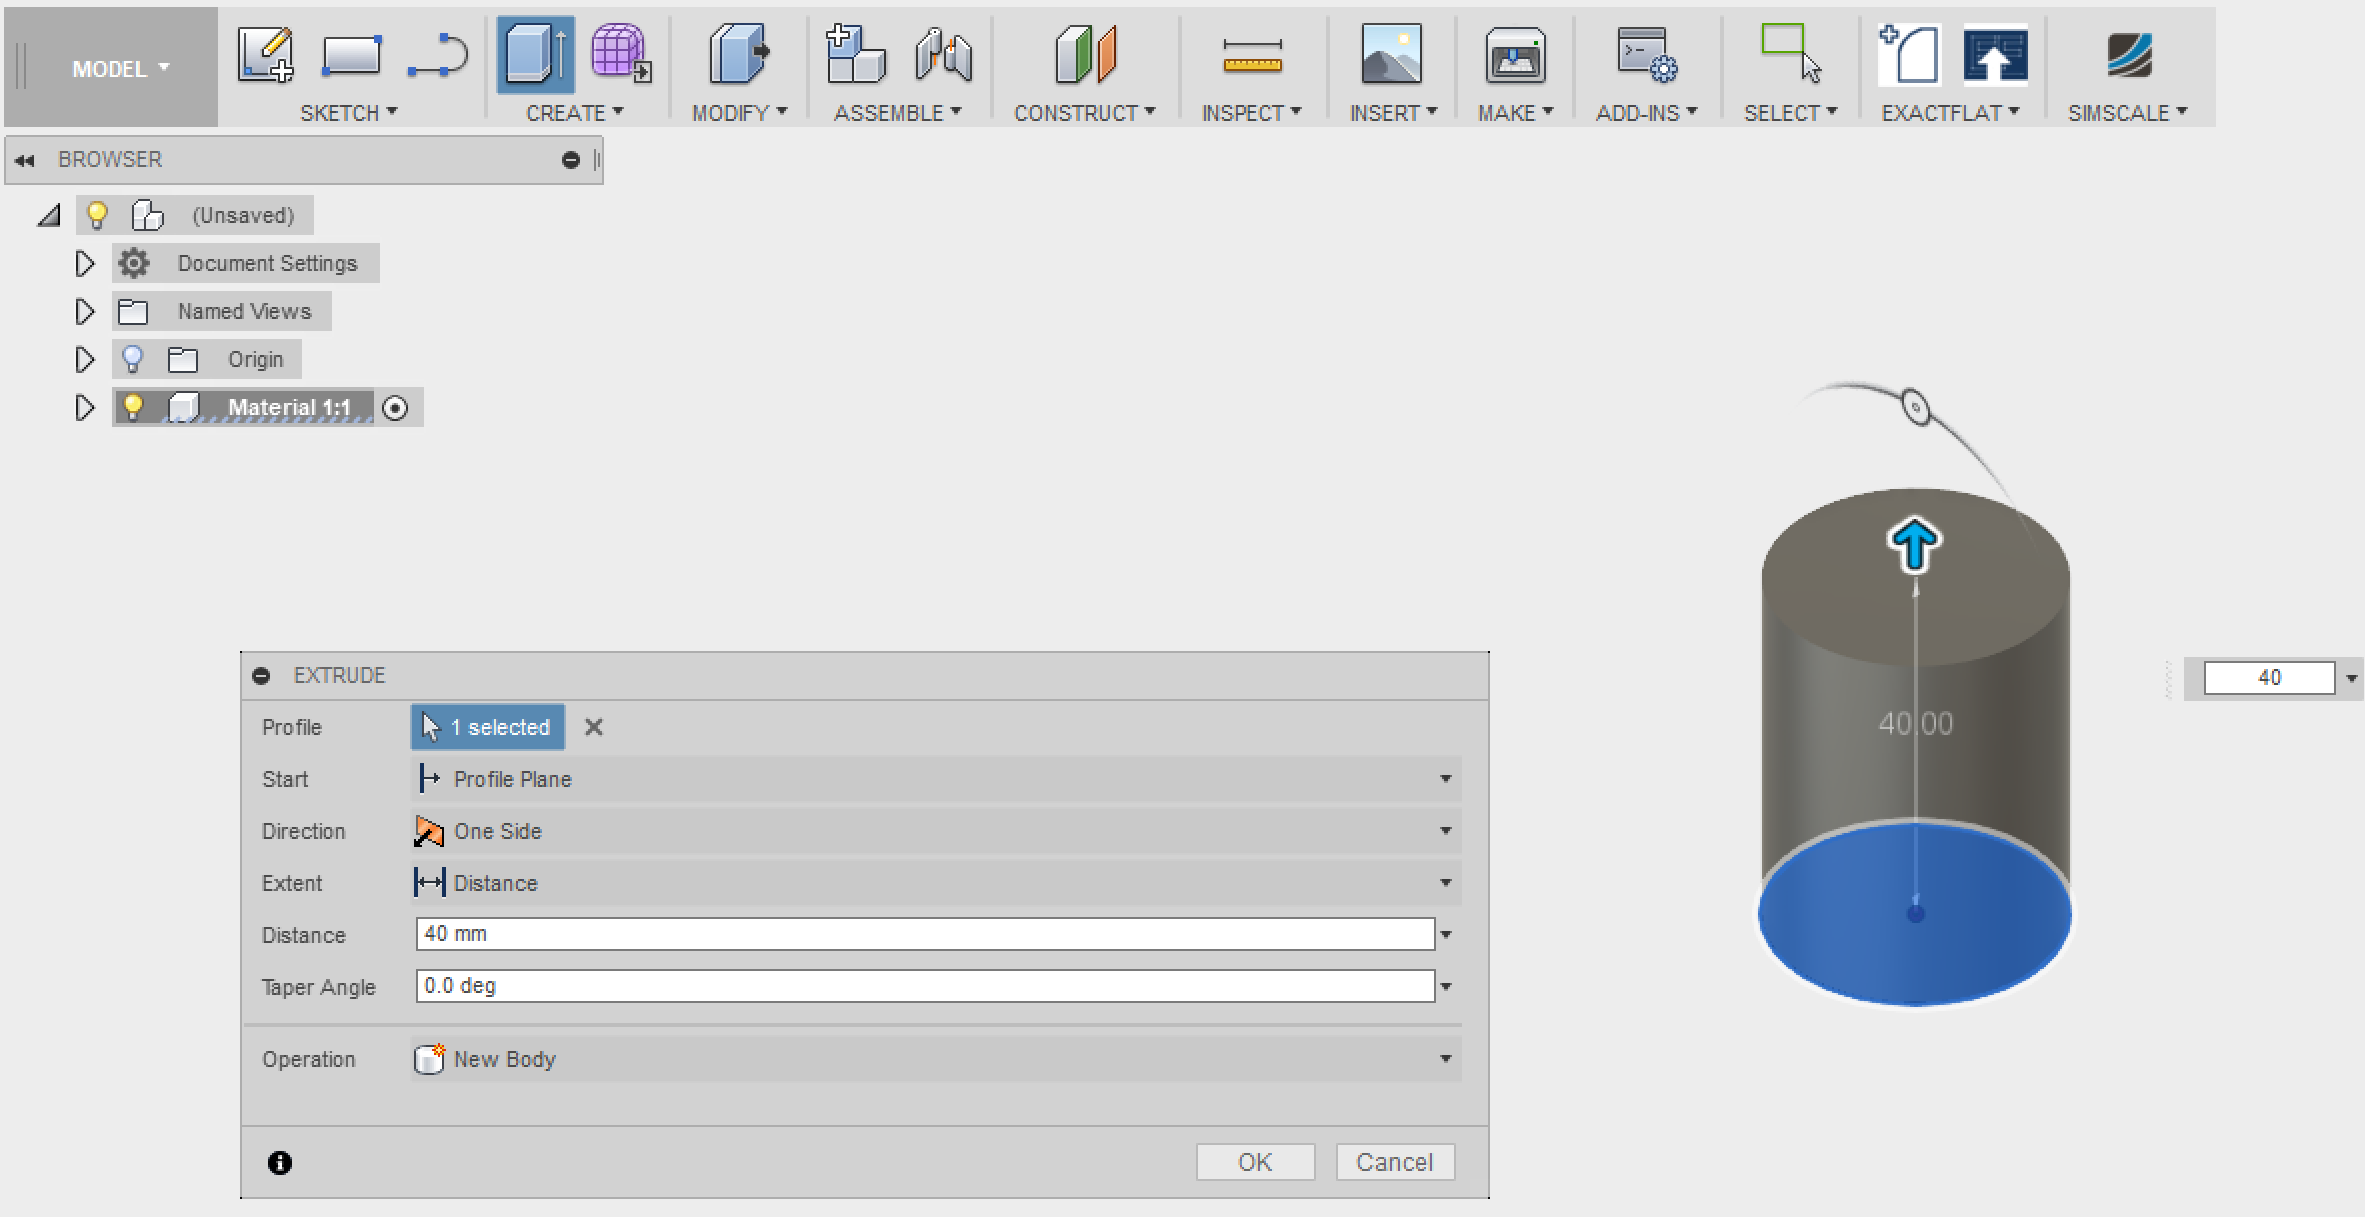Open the Scripts and Add-Ins icon
The height and width of the screenshot is (1217, 2365).
pyautogui.click(x=1645, y=55)
